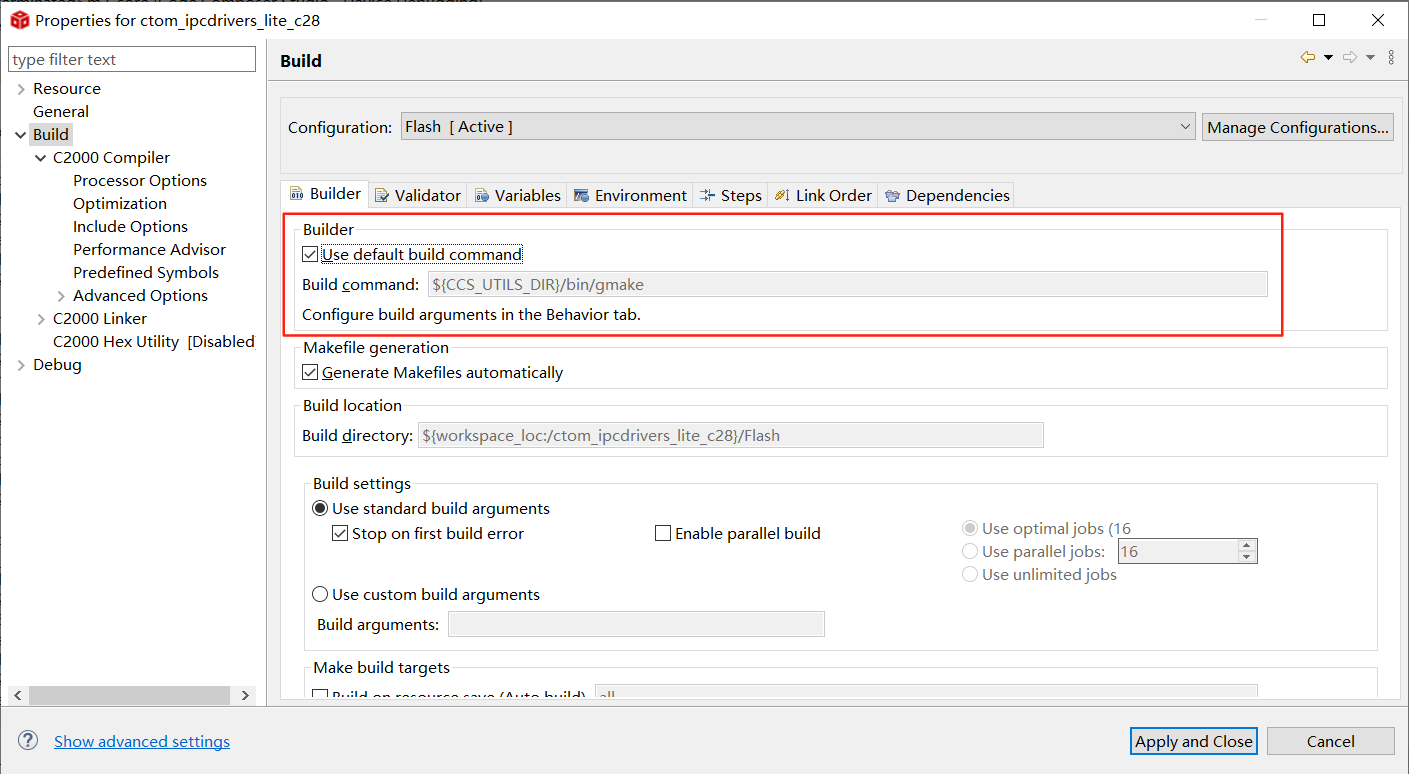Select the Steps tab
1409x774 pixels.
tap(730, 195)
